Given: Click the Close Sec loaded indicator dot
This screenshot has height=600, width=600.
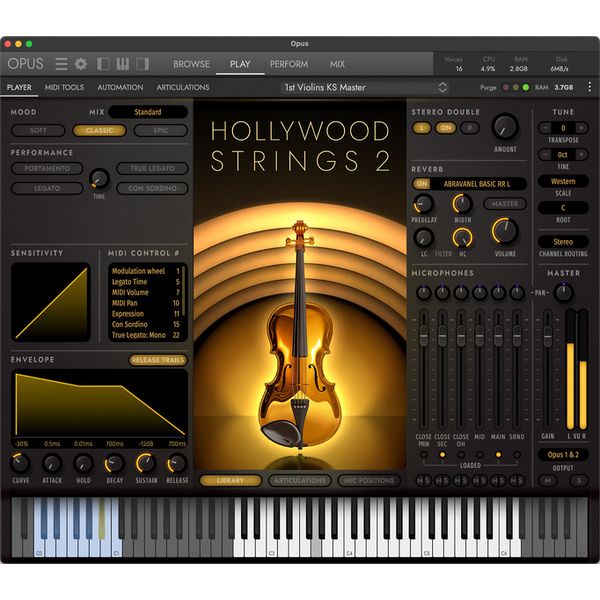Looking at the screenshot, I should tap(442, 455).
